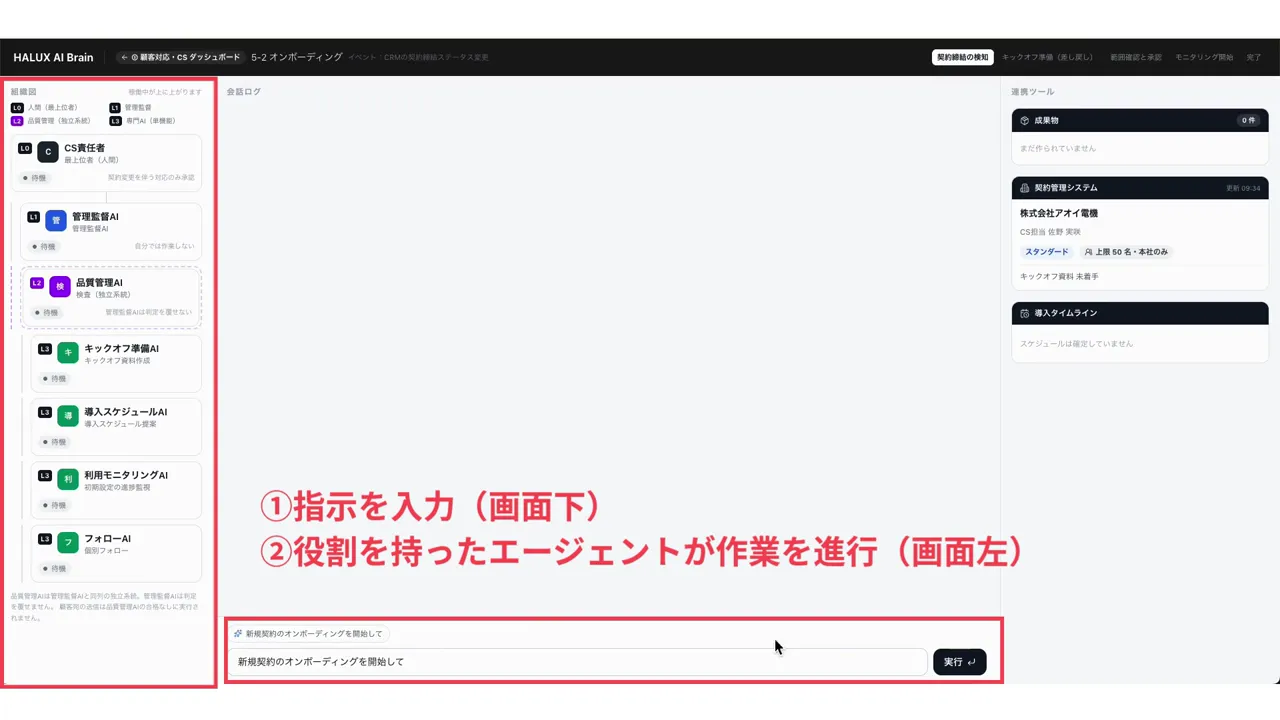Click the 契約管理システム building icon
The height and width of the screenshot is (720, 1280).
(1025, 188)
